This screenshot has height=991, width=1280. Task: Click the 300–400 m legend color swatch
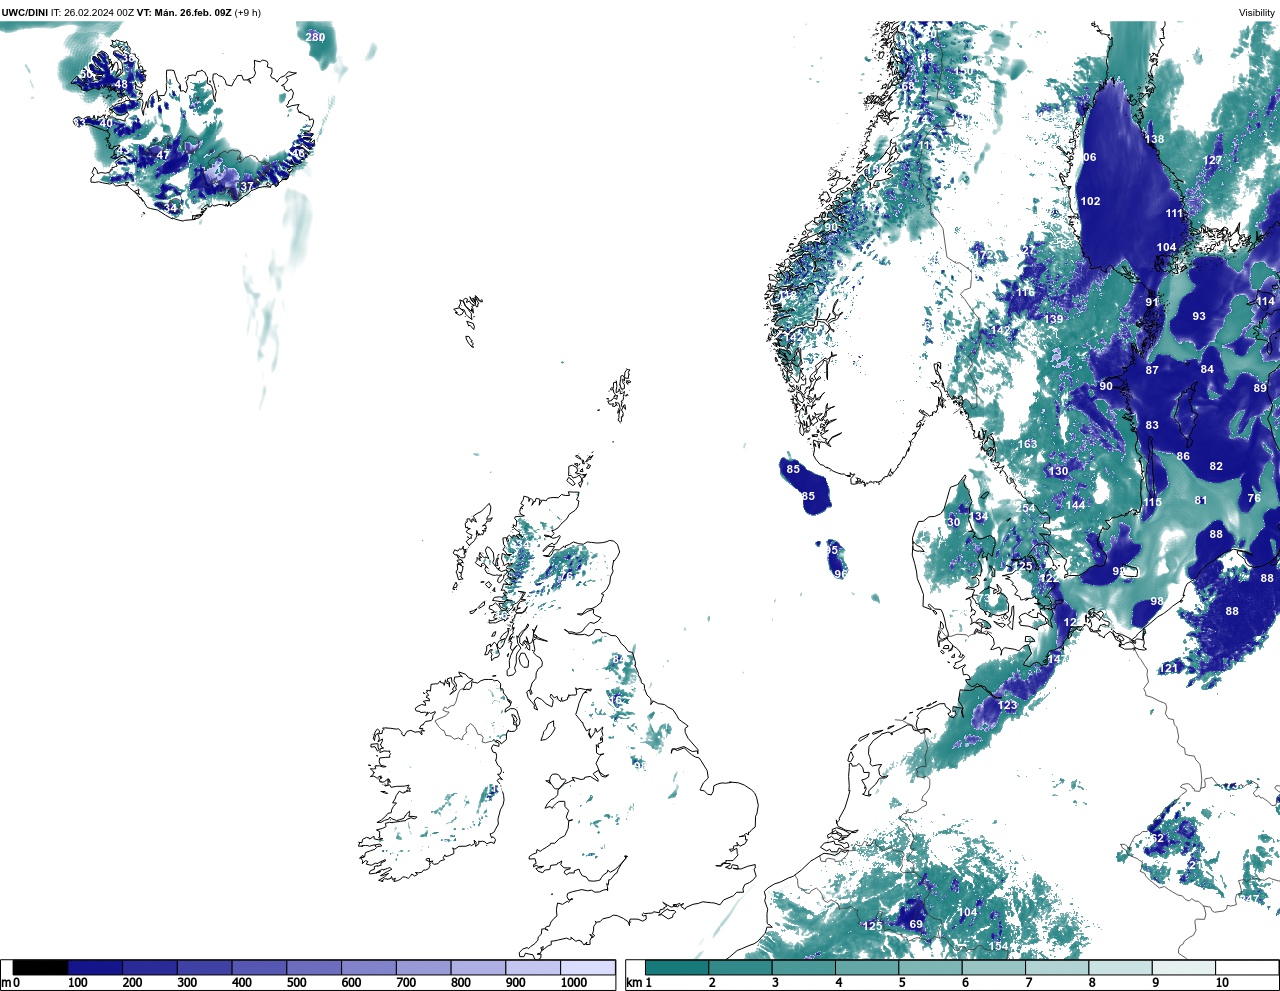click(x=204, y=967)
